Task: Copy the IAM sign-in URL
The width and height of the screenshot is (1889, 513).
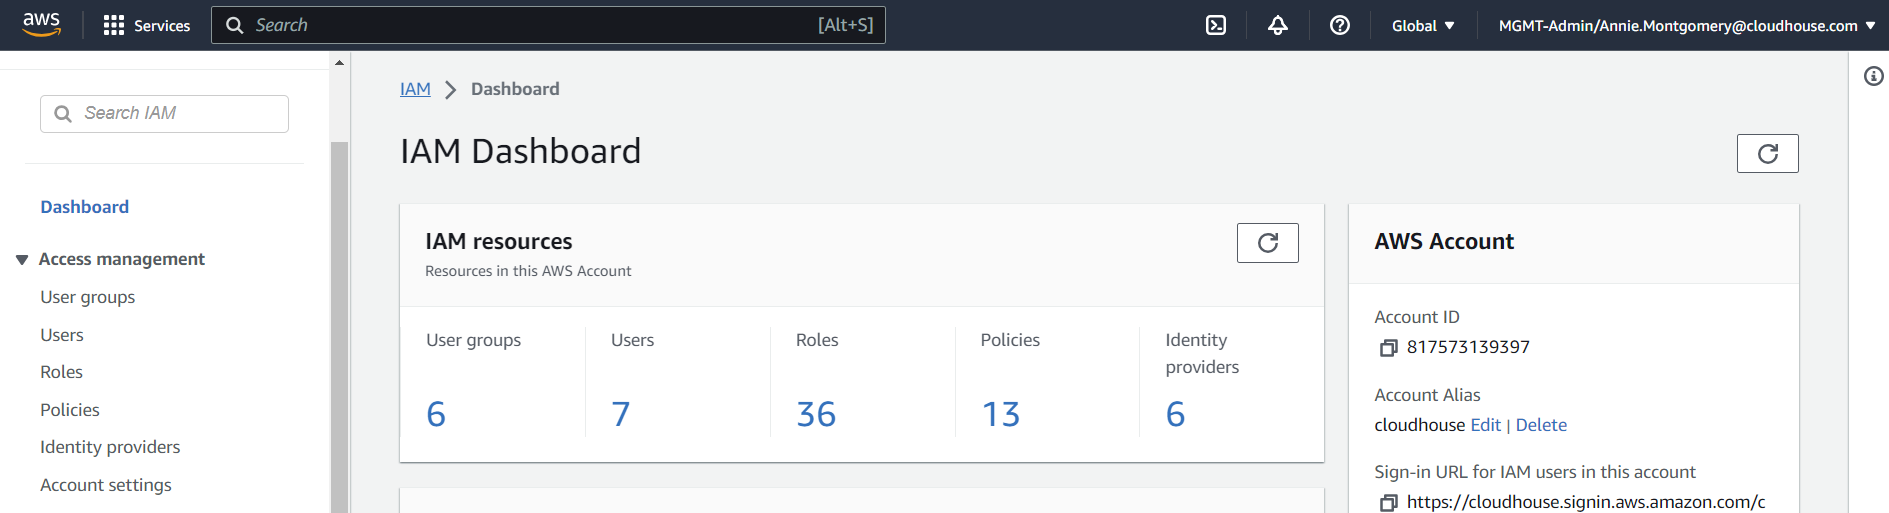Action: click(1388, 503)
